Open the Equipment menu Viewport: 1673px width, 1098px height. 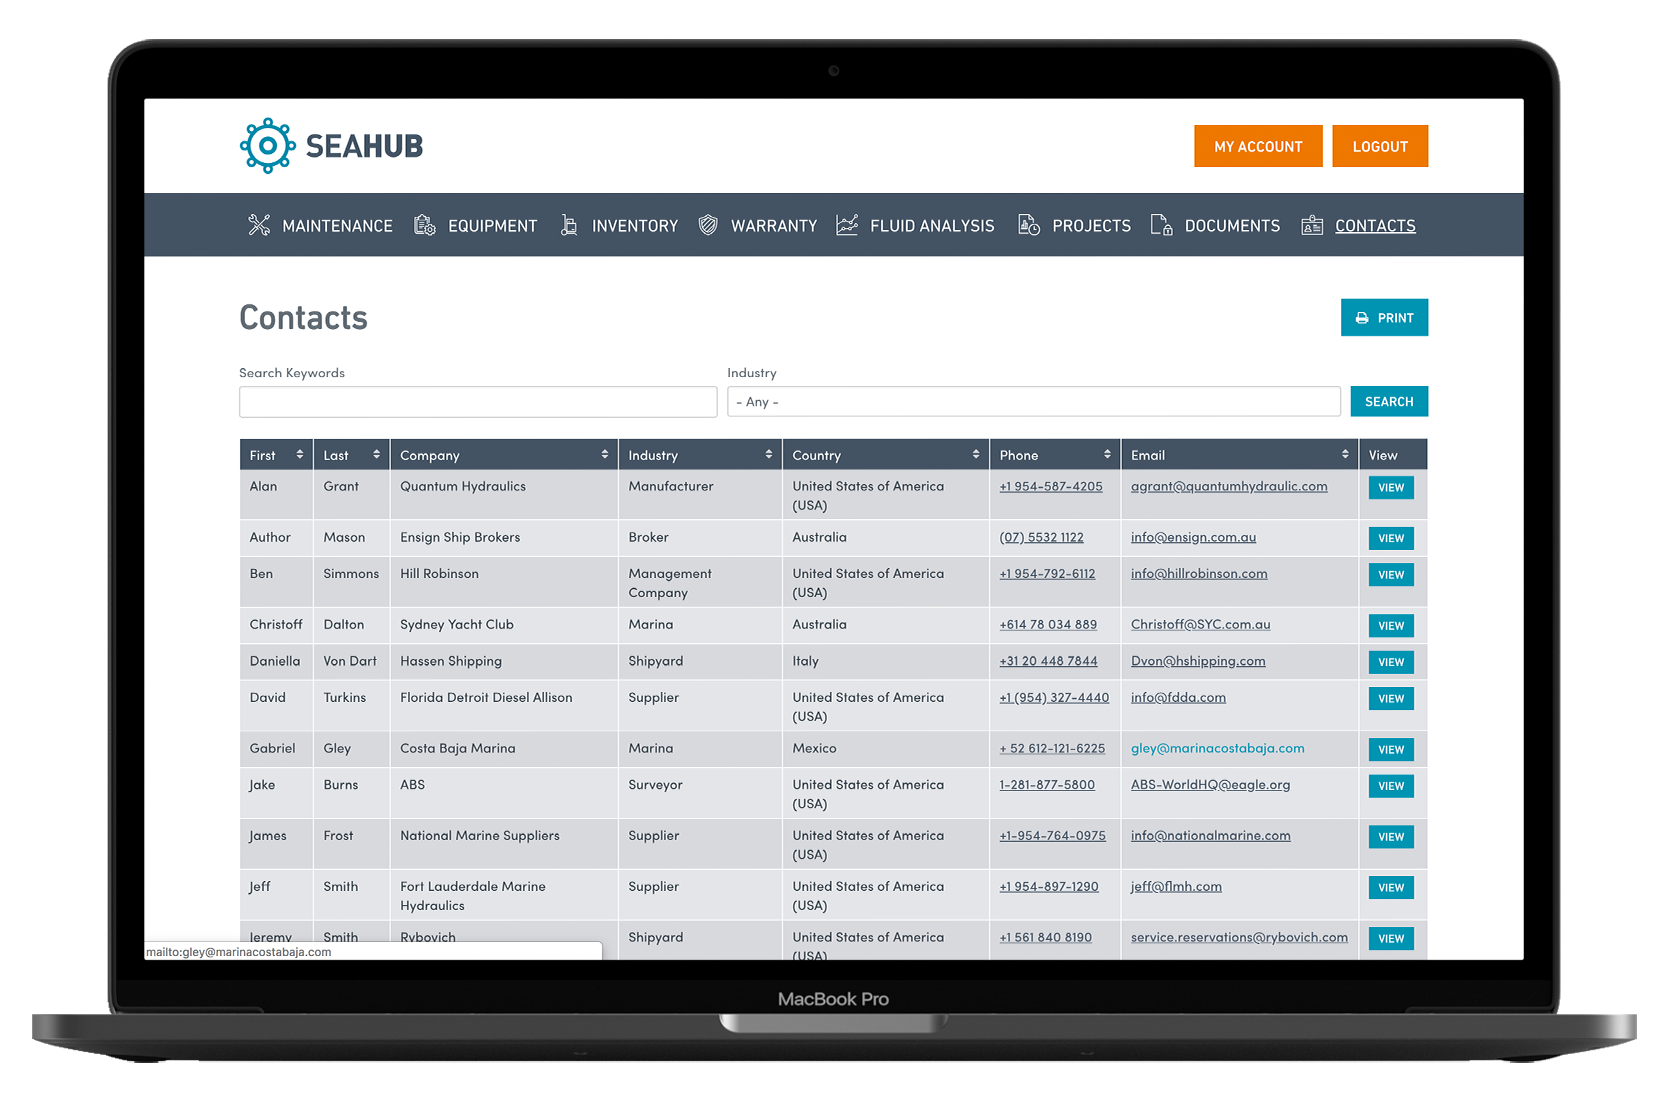492,226
